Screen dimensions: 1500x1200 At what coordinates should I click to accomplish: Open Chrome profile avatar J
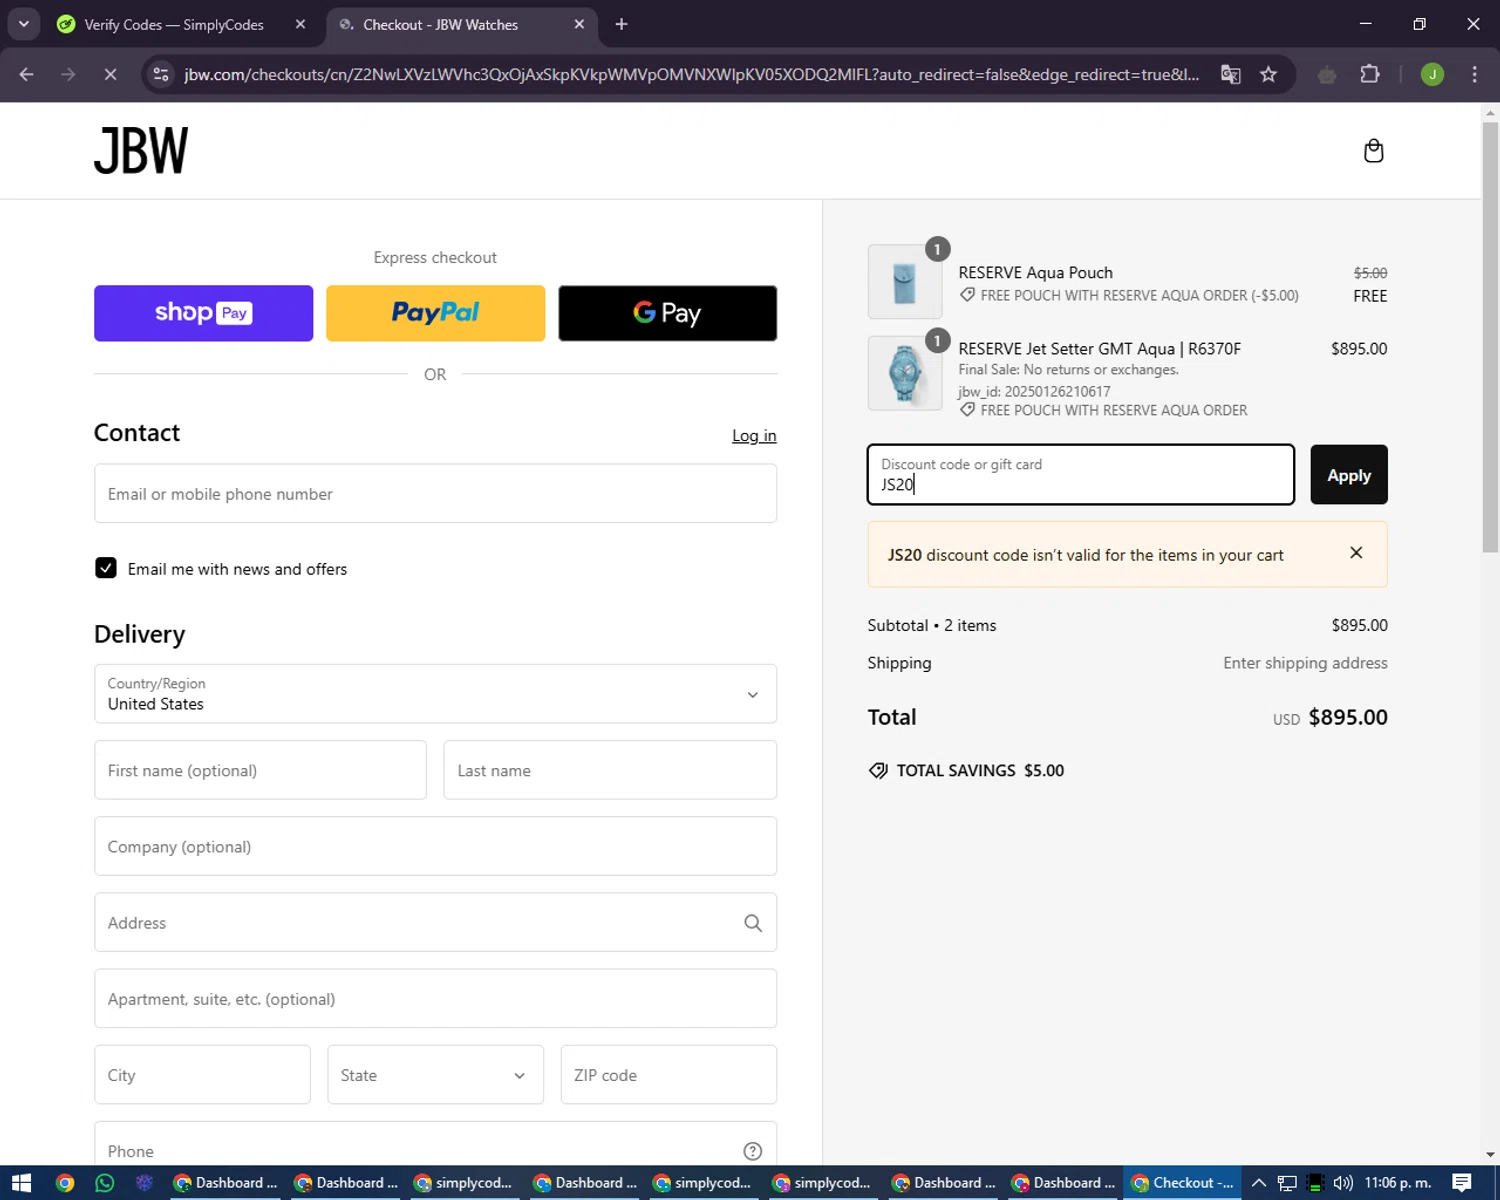click(1432, 74)
